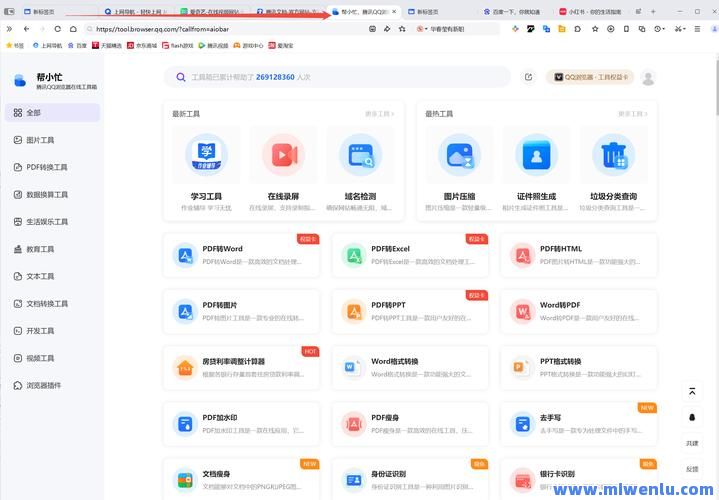Select 全部 in left sidebar
The image size is (719, 500).
pos(52,112)
